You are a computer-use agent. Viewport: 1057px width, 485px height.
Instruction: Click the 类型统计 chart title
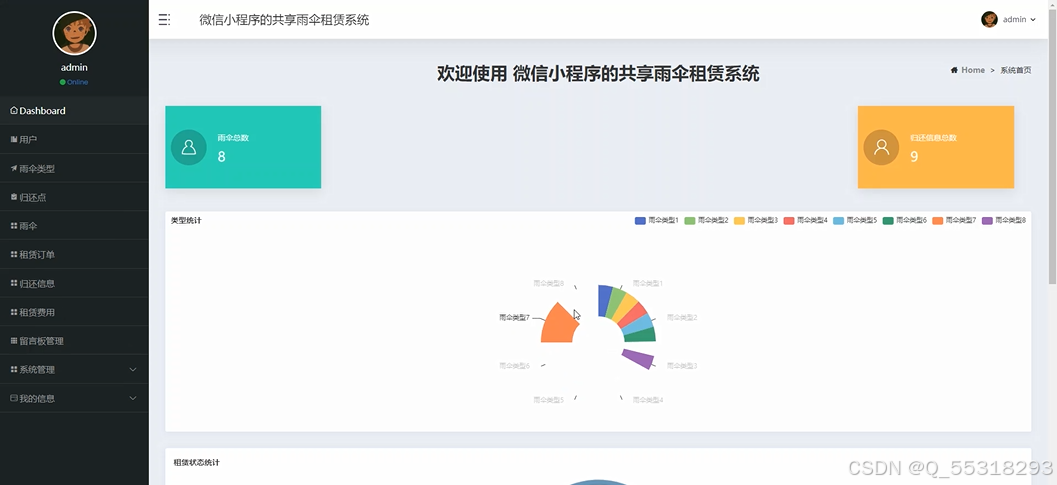tap(186, 221)
